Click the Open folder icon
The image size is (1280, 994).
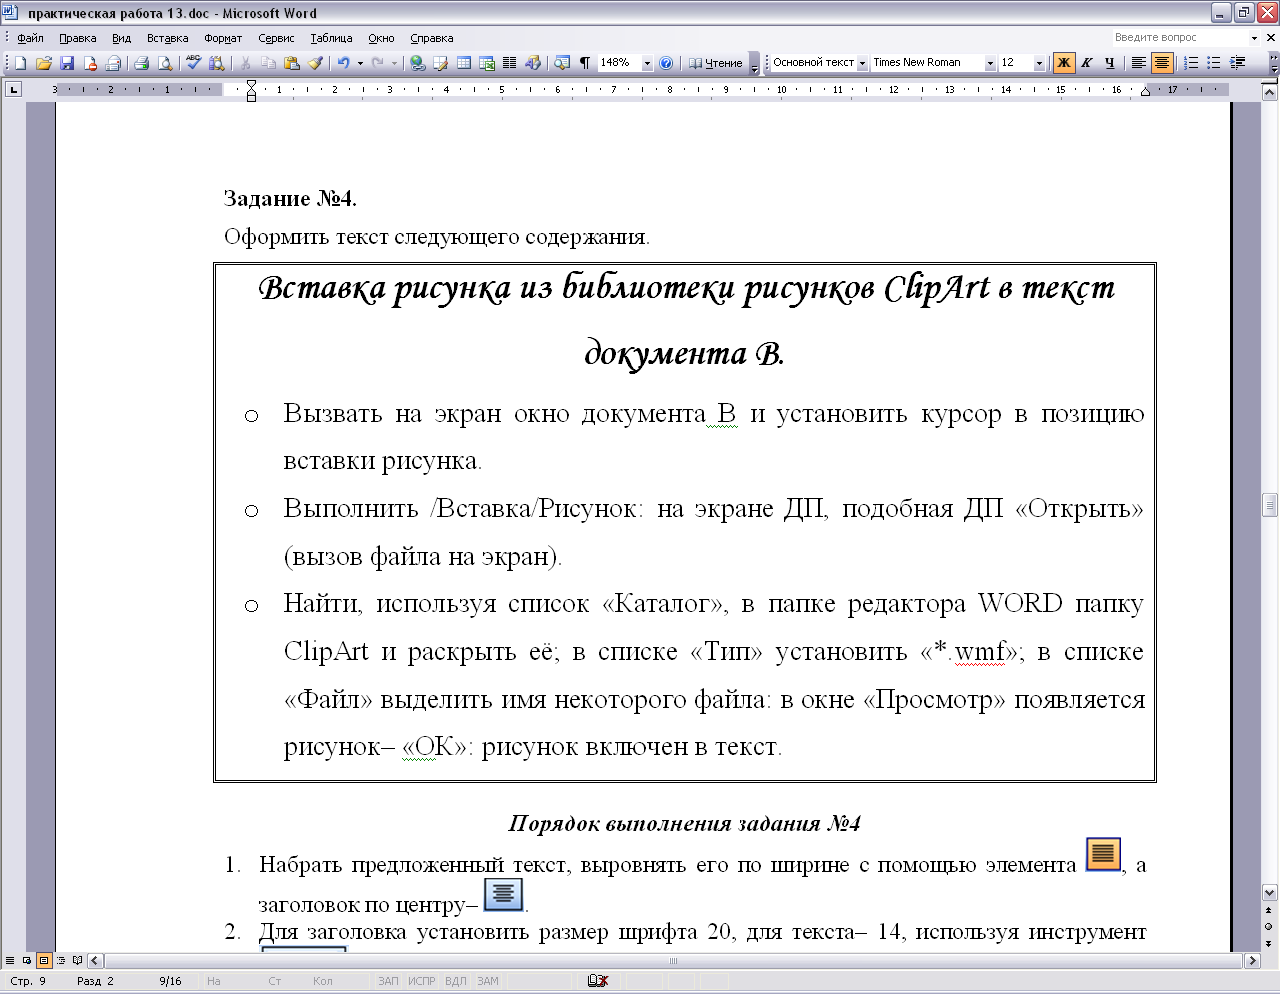click(x=43, y=63)
